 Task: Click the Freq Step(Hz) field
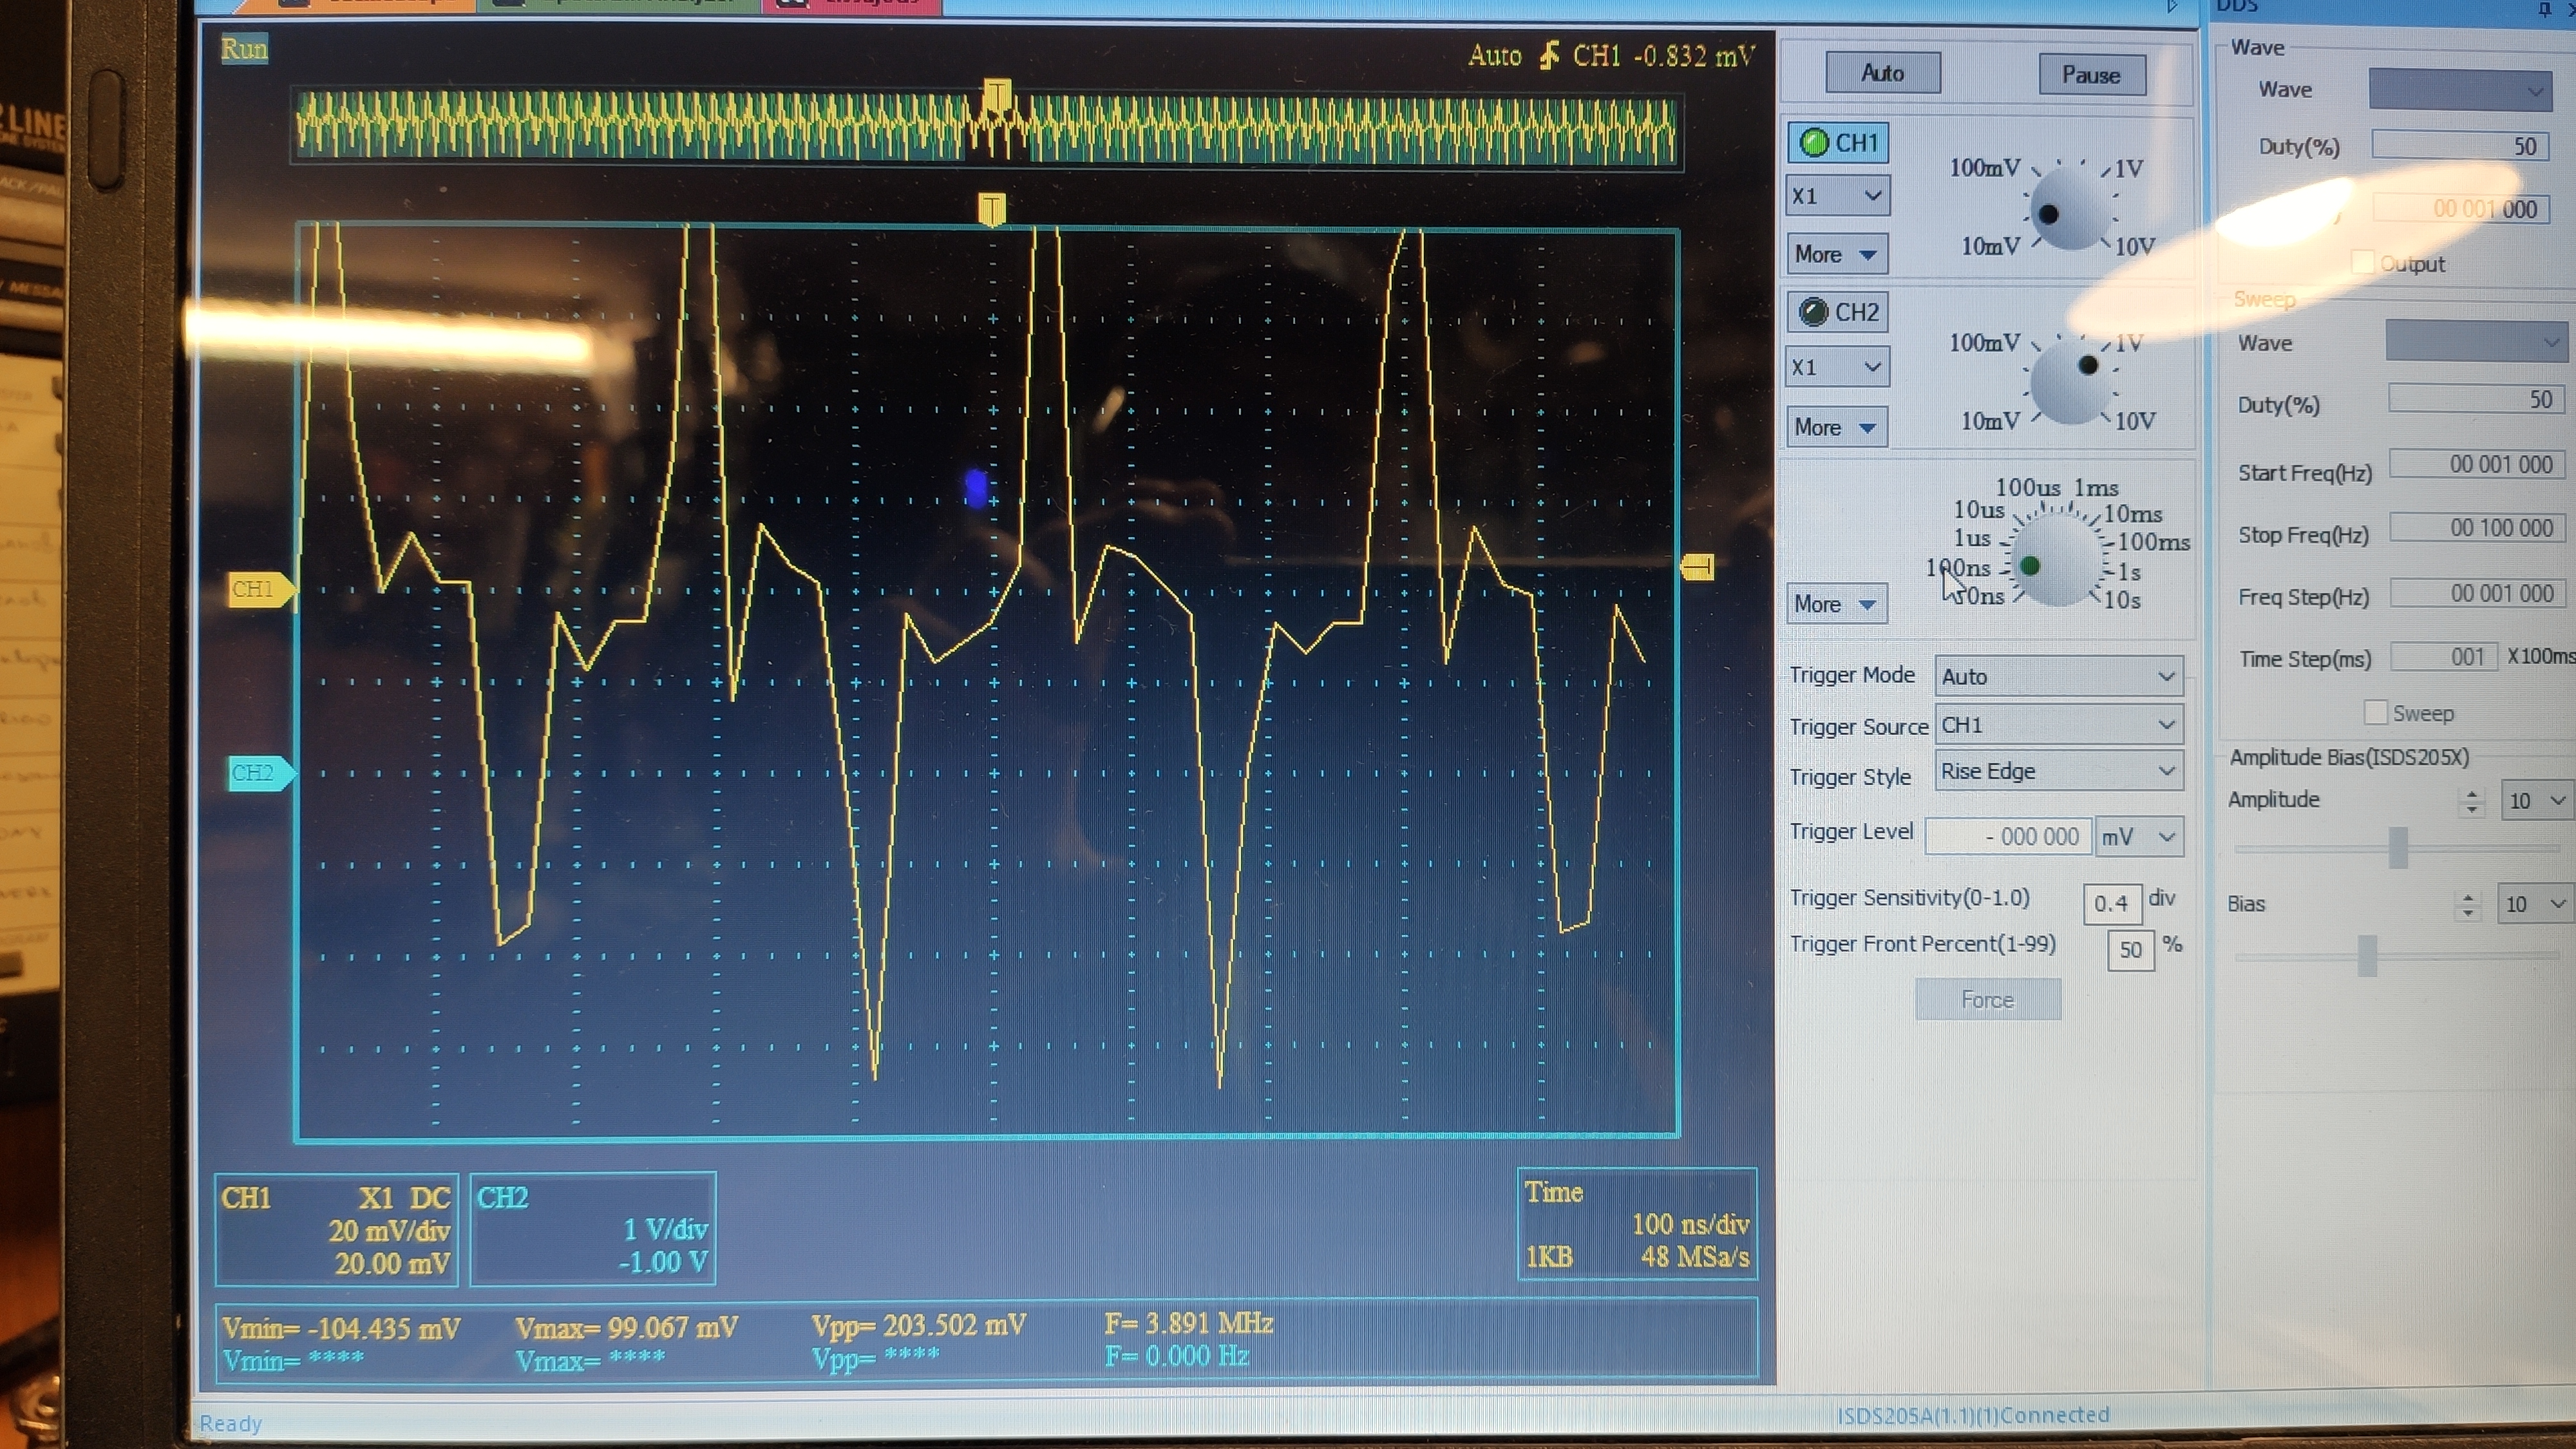(2477, 593)
